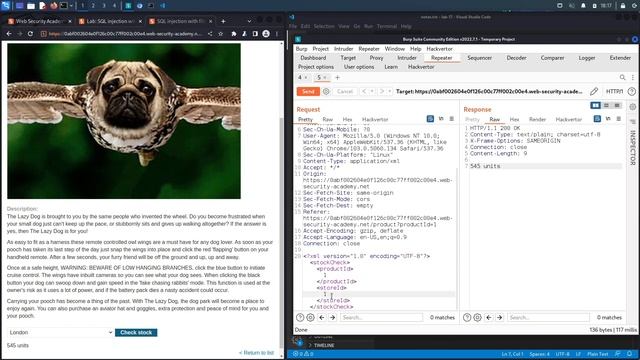
Task: Open the history forward dropdown arrow
Action: pos(390,91)
